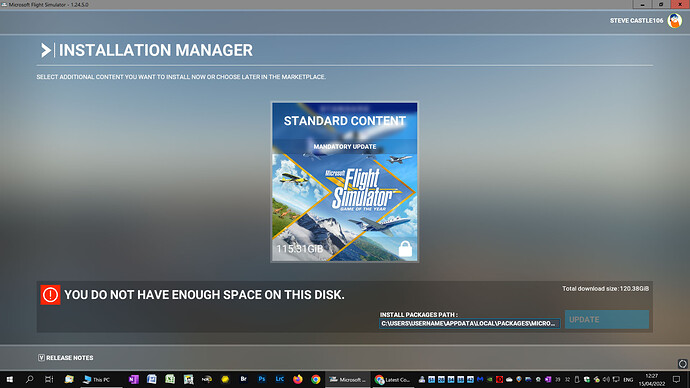Click the red error exclamation icon
The height and width of the screenshot is (388, 690).
coord(50,295)
